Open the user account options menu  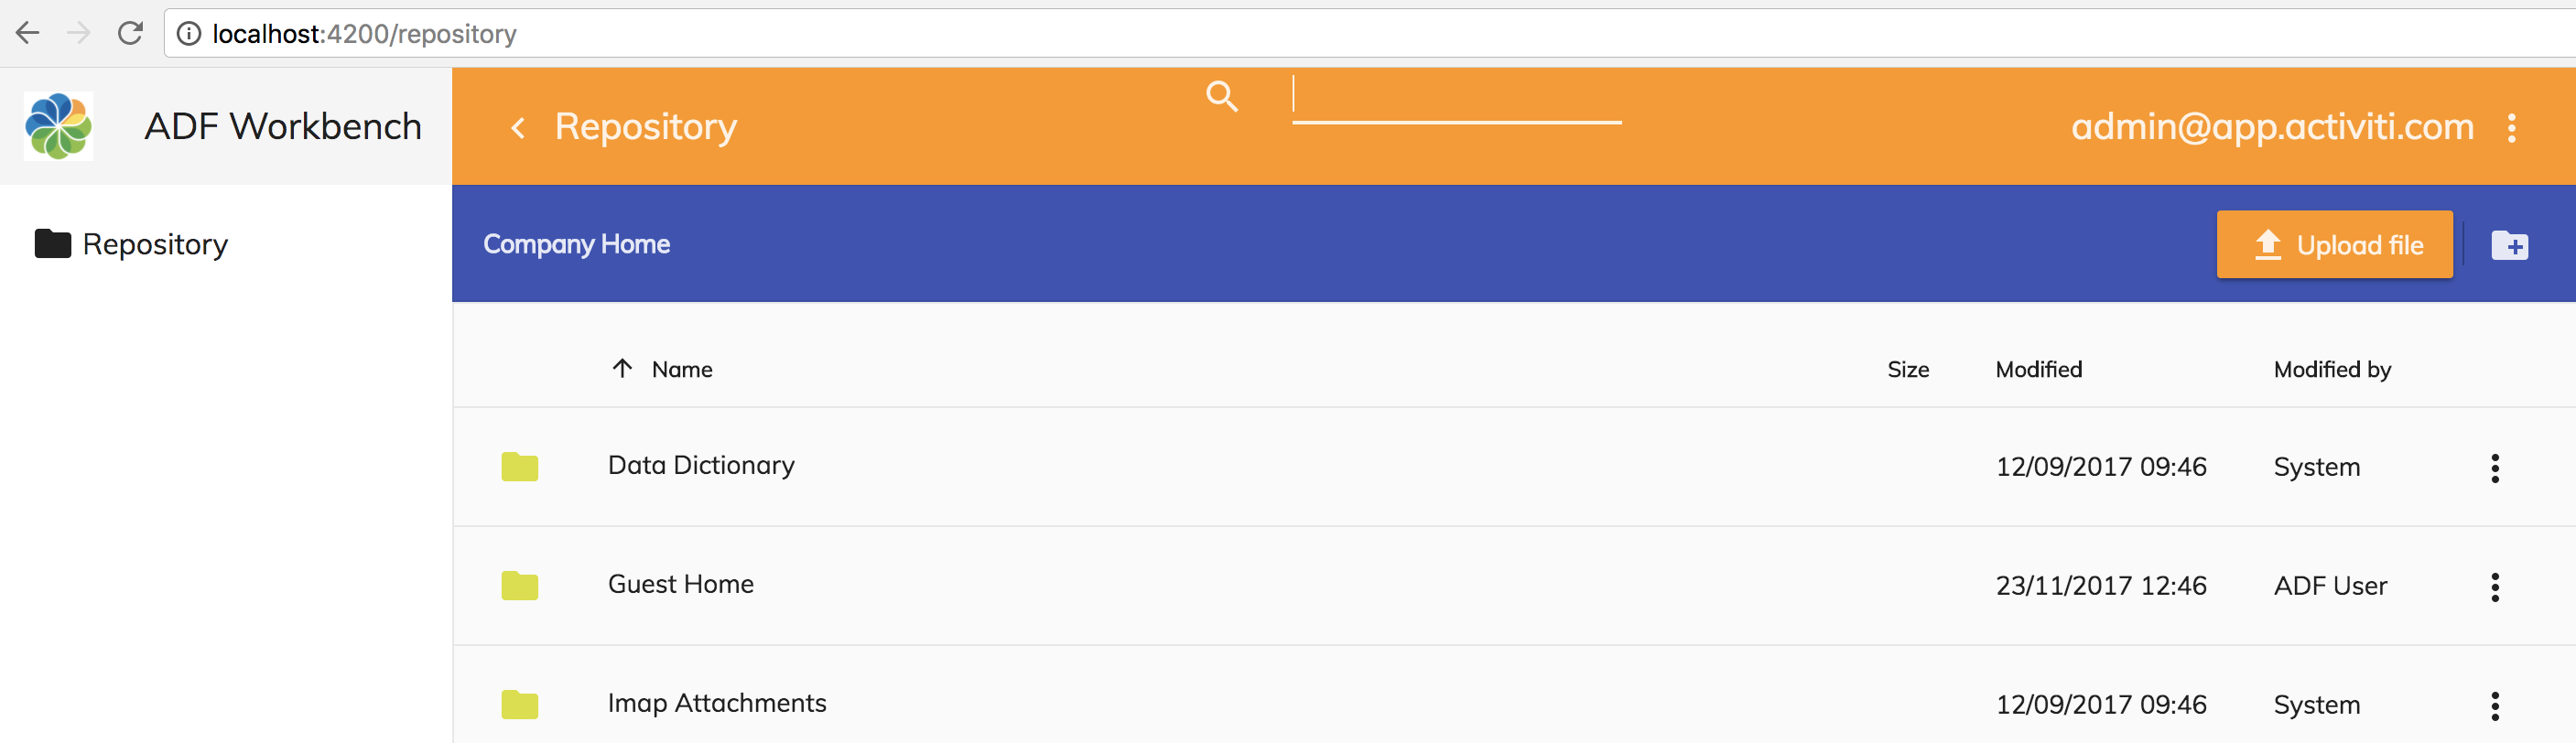(x=2511, y=128)
